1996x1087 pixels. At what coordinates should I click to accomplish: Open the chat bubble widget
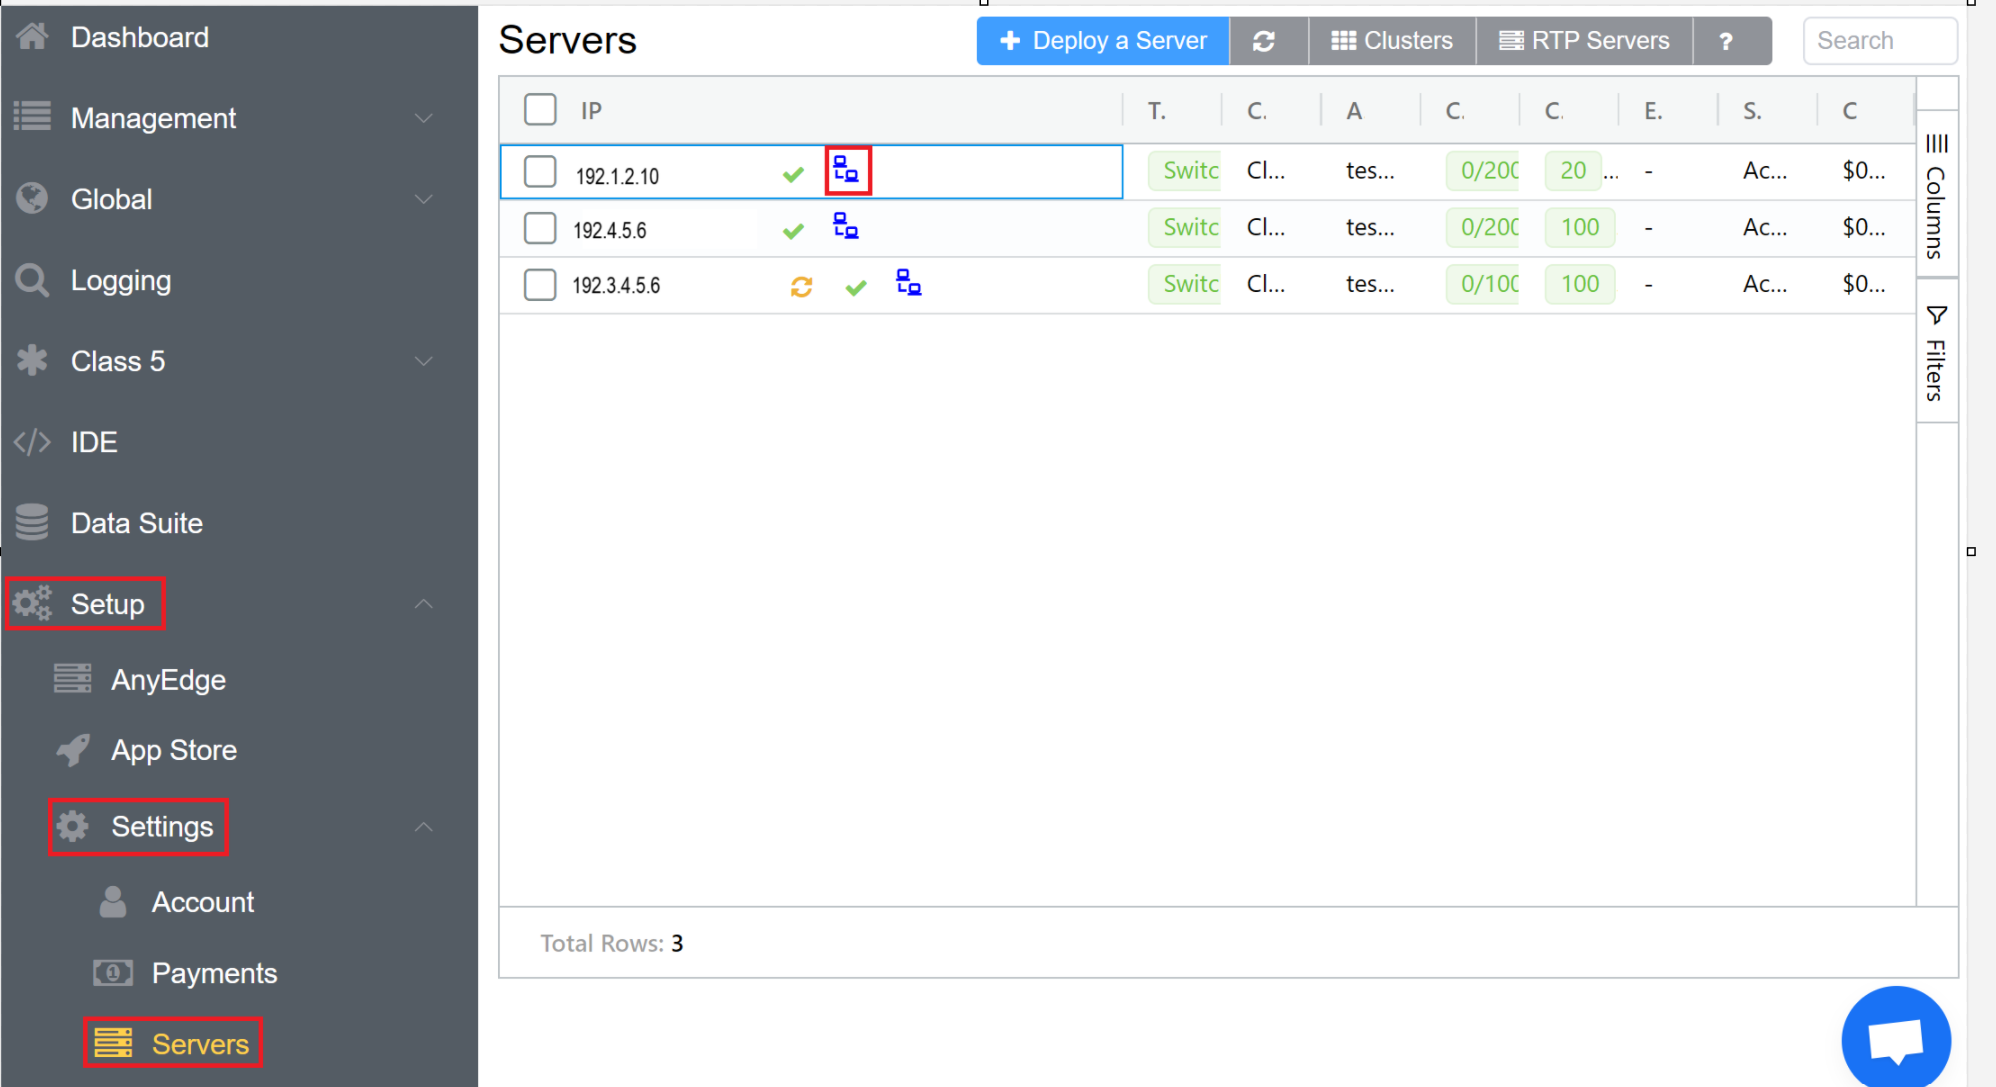(x=1895, y=1040)
